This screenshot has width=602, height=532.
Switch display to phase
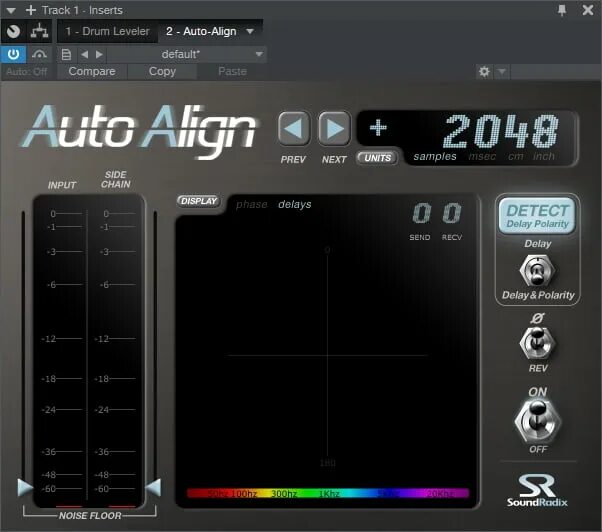[251, 205]
